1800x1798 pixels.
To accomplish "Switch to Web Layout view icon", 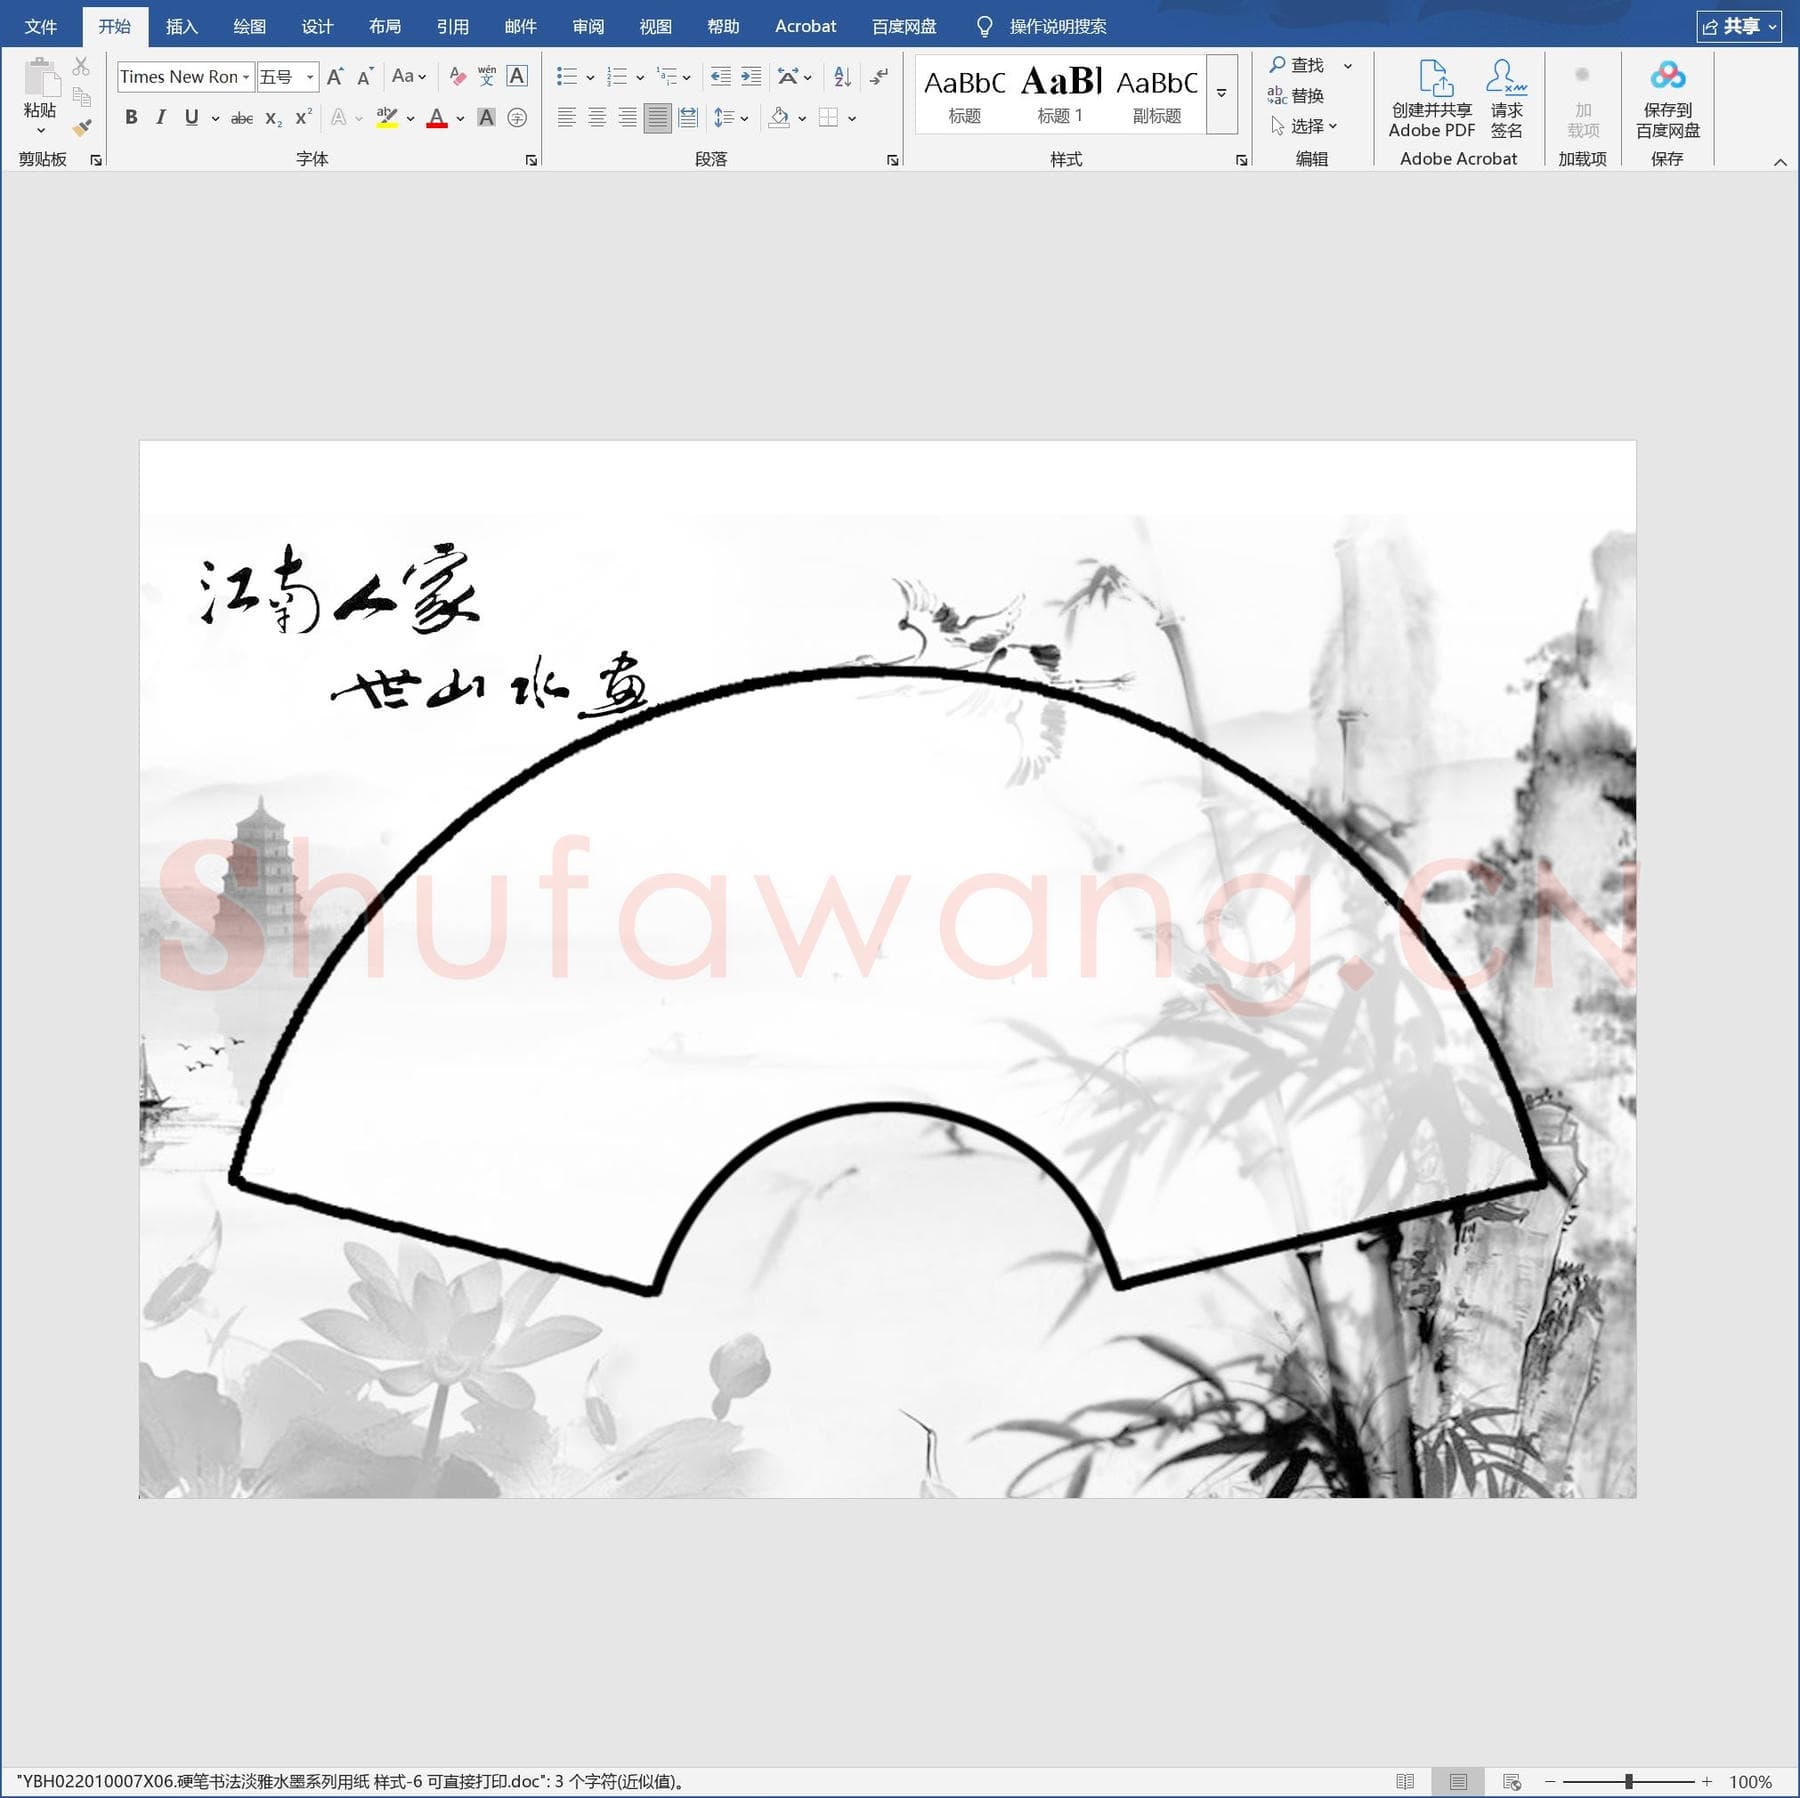I will 1512,1781.
